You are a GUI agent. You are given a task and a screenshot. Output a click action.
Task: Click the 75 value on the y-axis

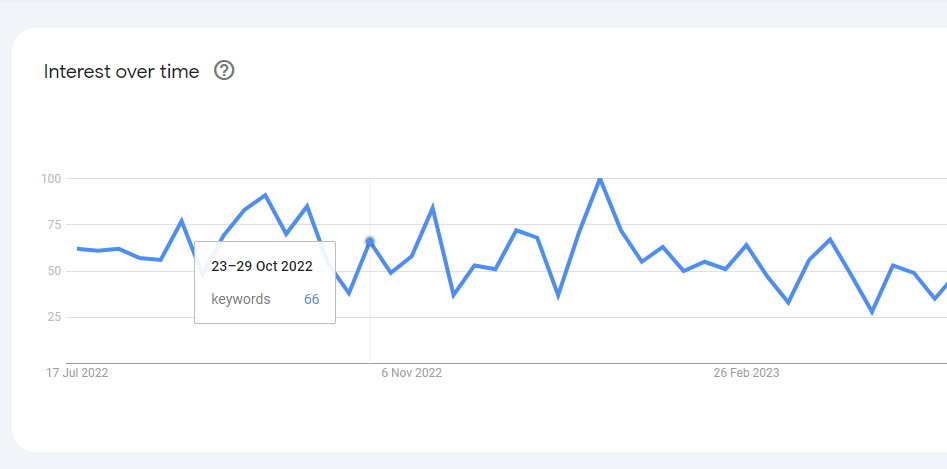(55, 225)
